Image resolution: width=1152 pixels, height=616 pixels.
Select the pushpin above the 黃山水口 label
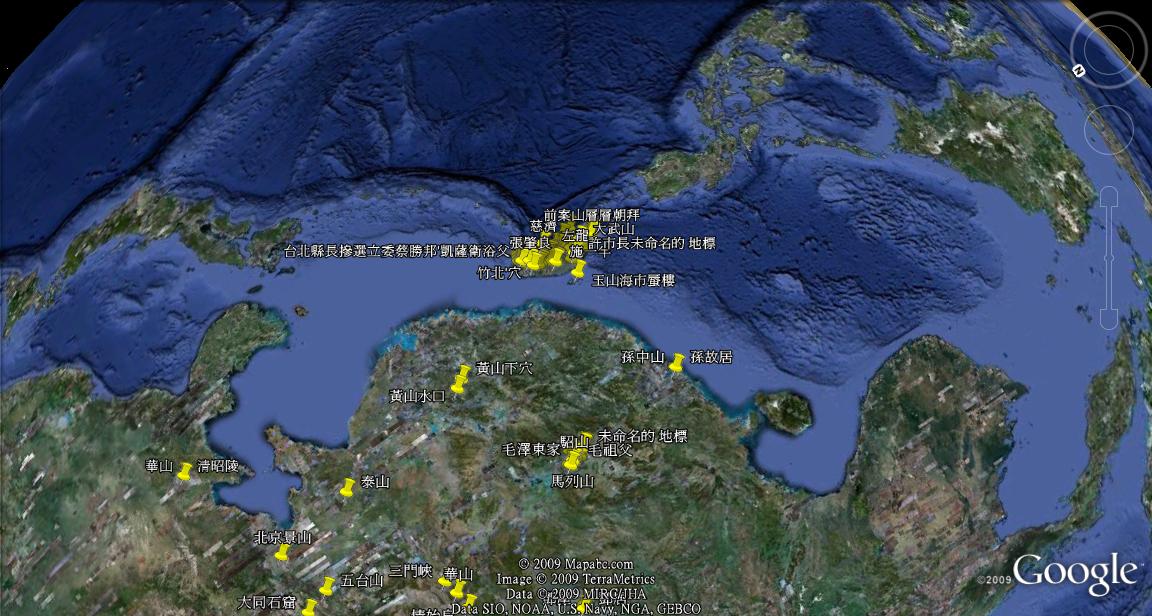(459, 383)
